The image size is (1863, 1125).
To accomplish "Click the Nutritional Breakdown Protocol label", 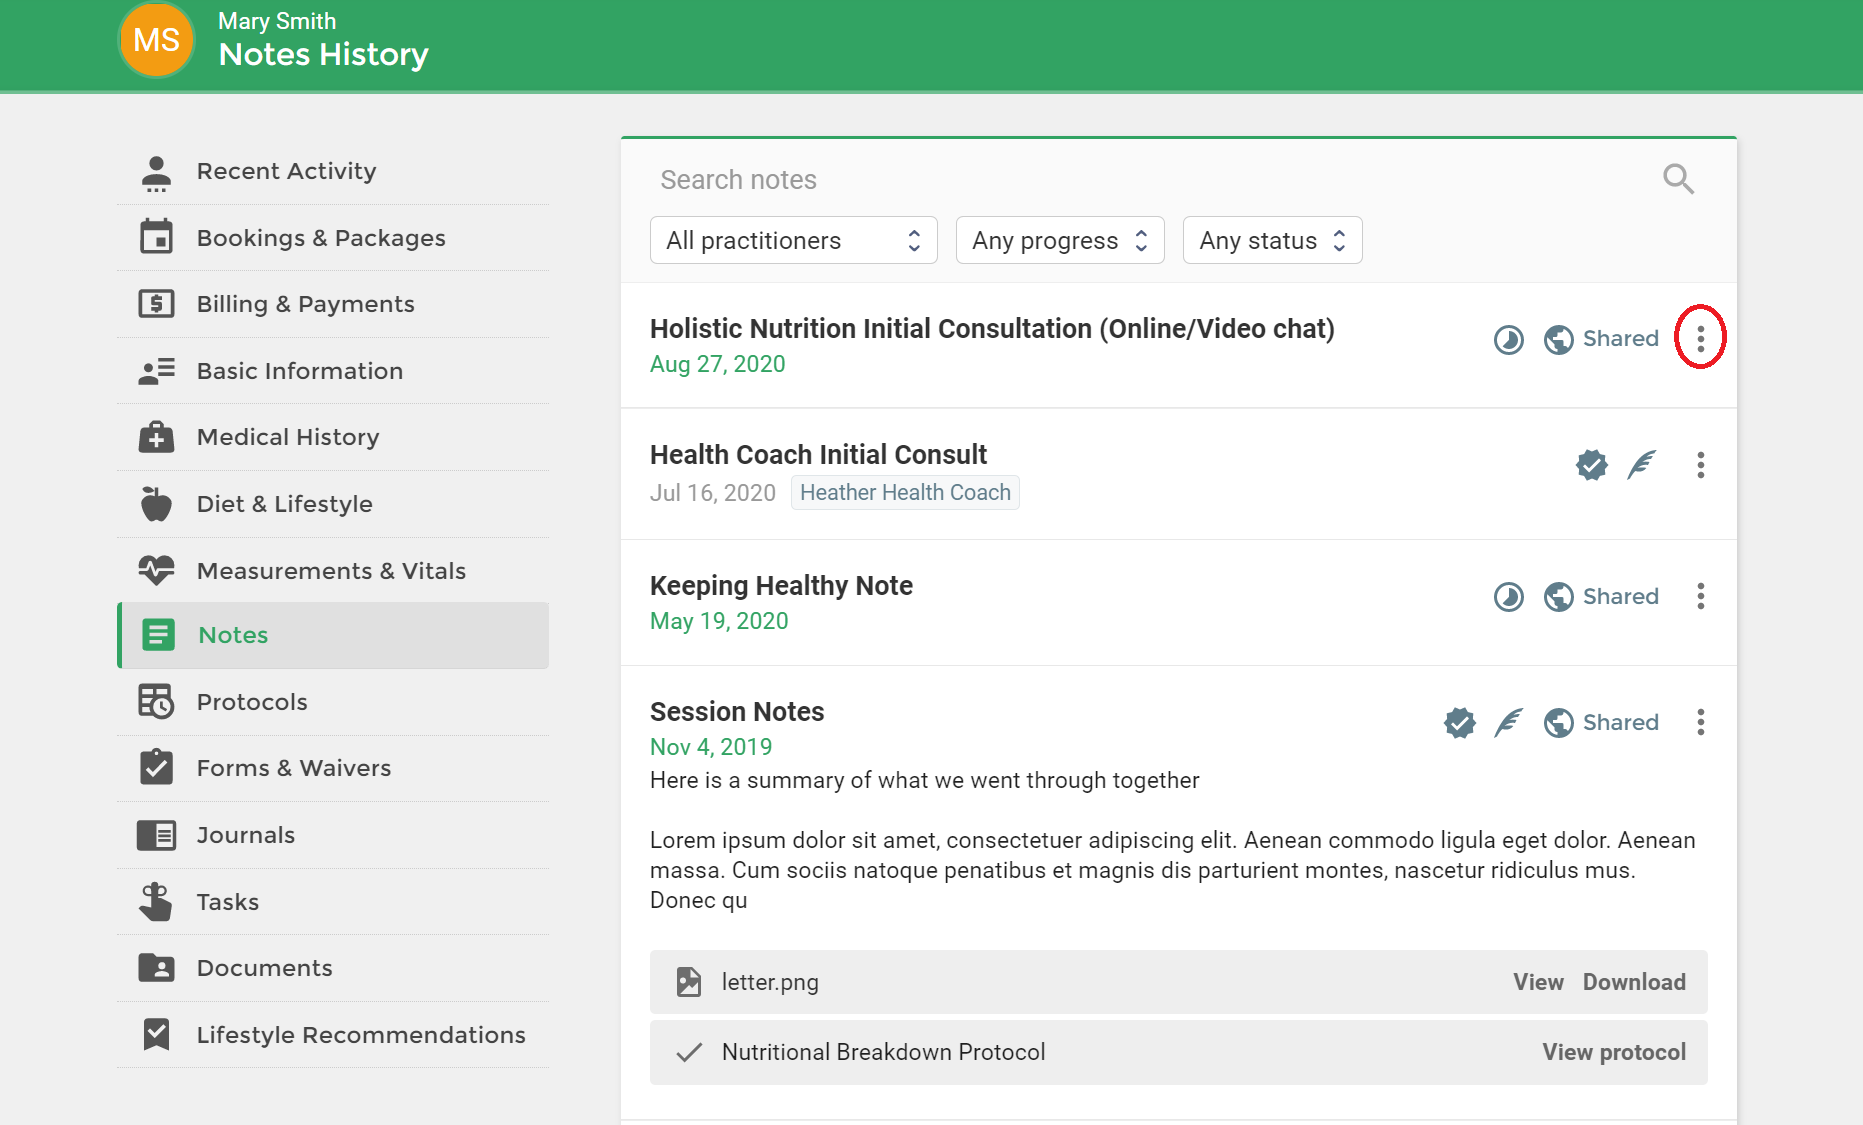I will pyautogui.click(x=883, y=1052).
